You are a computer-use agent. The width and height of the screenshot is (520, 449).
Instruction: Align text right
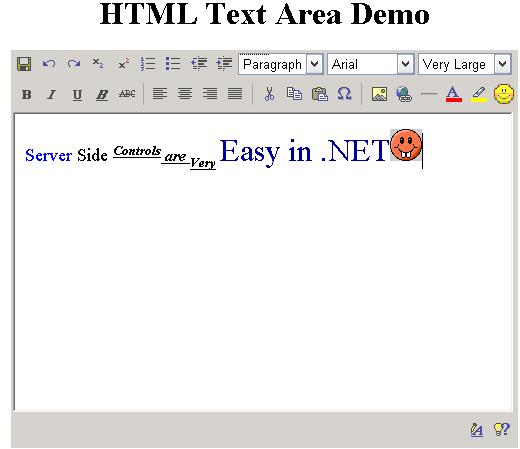[210, 94]
